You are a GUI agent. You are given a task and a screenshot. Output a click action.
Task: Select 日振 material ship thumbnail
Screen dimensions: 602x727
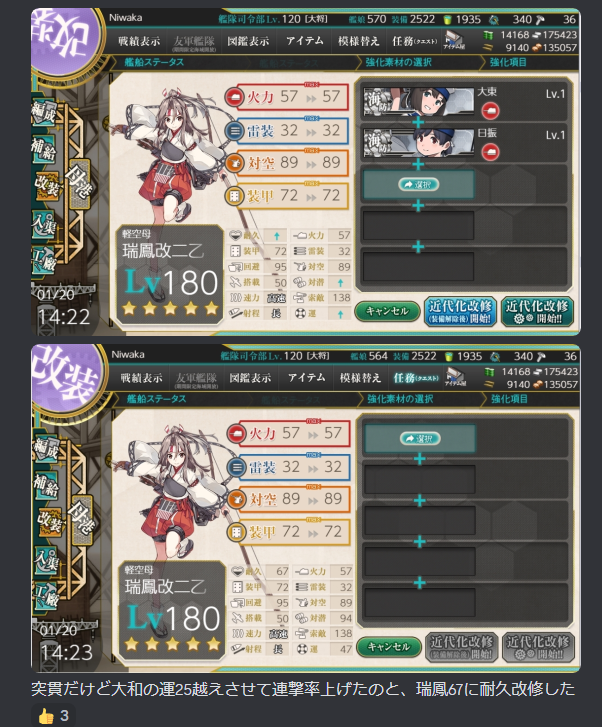[419, 142]
